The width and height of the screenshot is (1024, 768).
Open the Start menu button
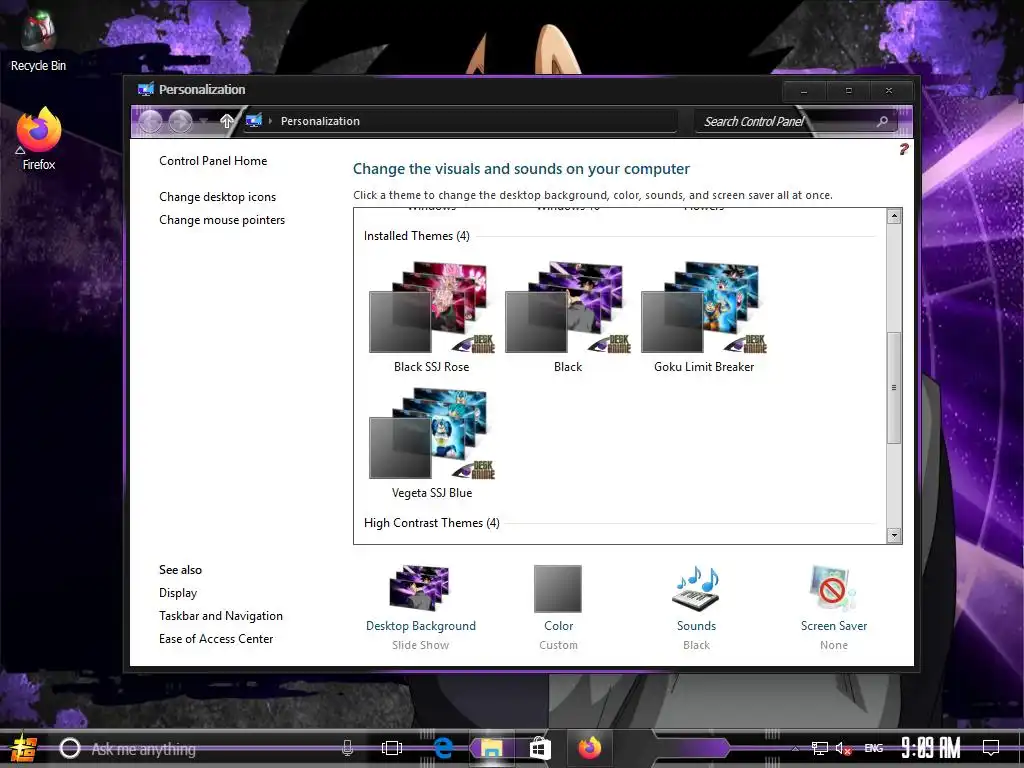(x=24, y=748)
